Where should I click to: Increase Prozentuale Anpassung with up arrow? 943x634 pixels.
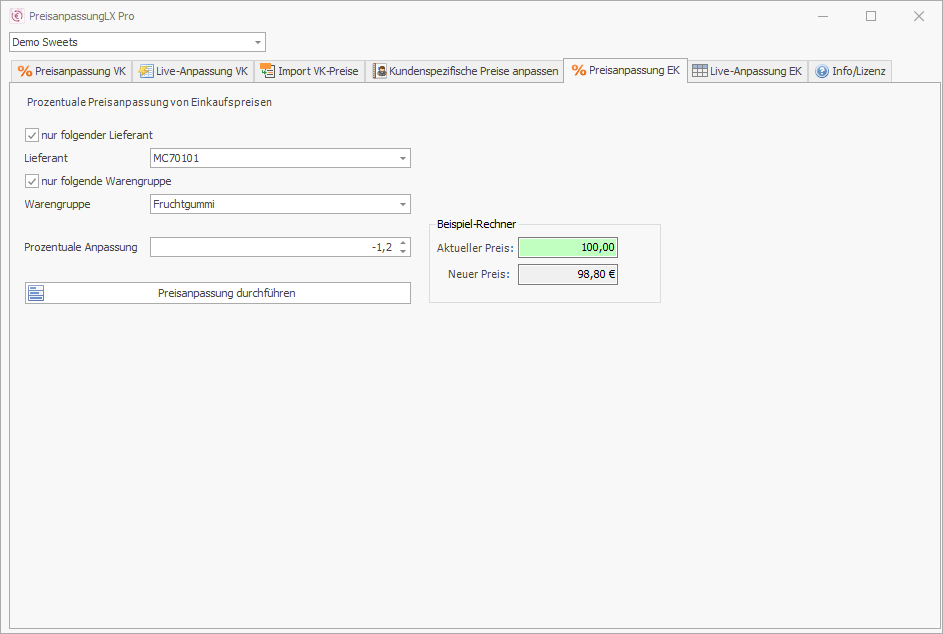click(402, 242)
